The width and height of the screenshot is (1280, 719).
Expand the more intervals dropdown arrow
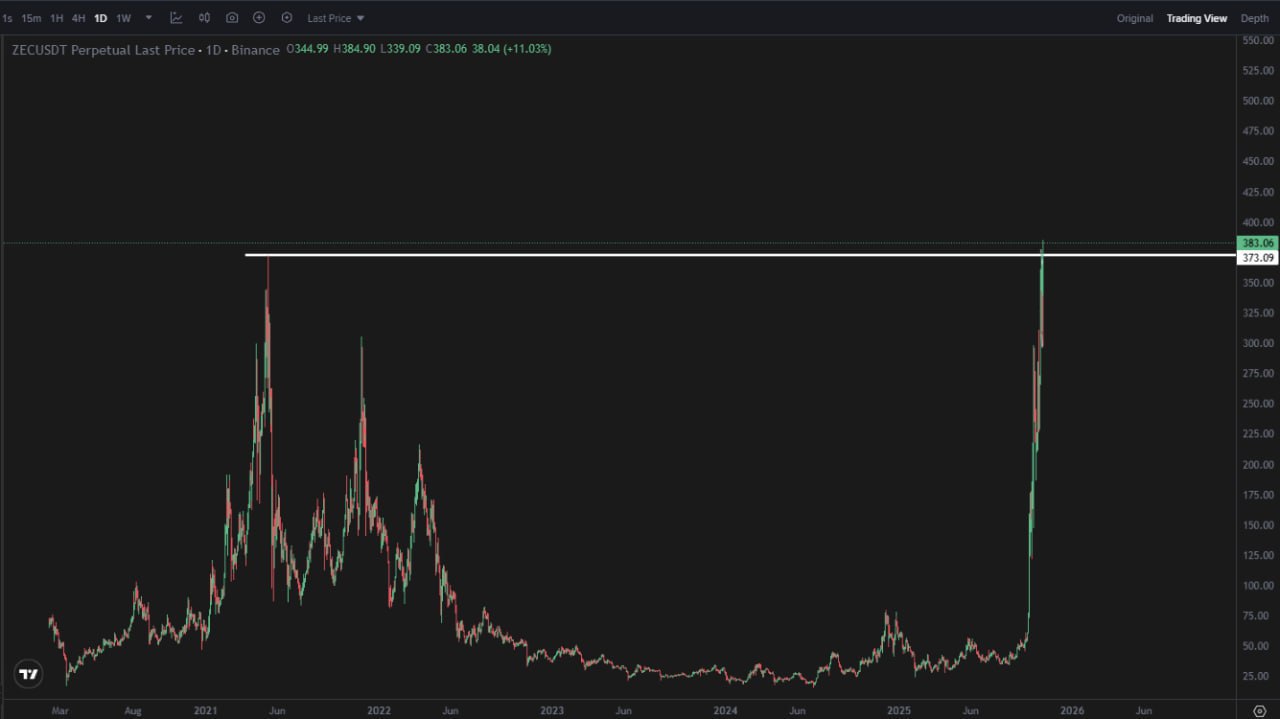click(x=149, y=18)
